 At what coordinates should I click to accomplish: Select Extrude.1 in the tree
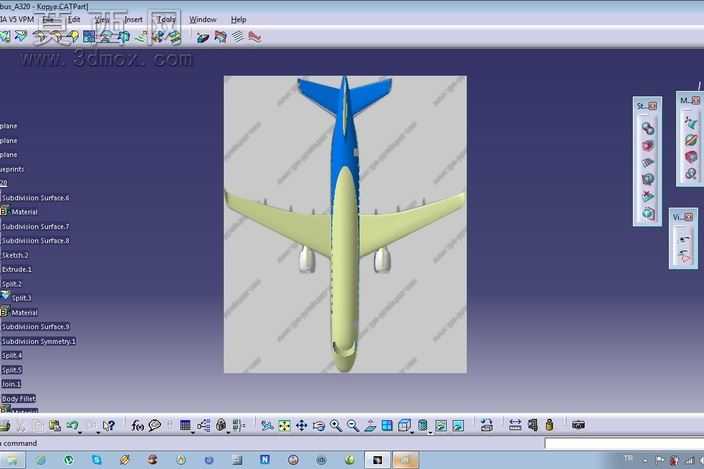click(17, 269)
